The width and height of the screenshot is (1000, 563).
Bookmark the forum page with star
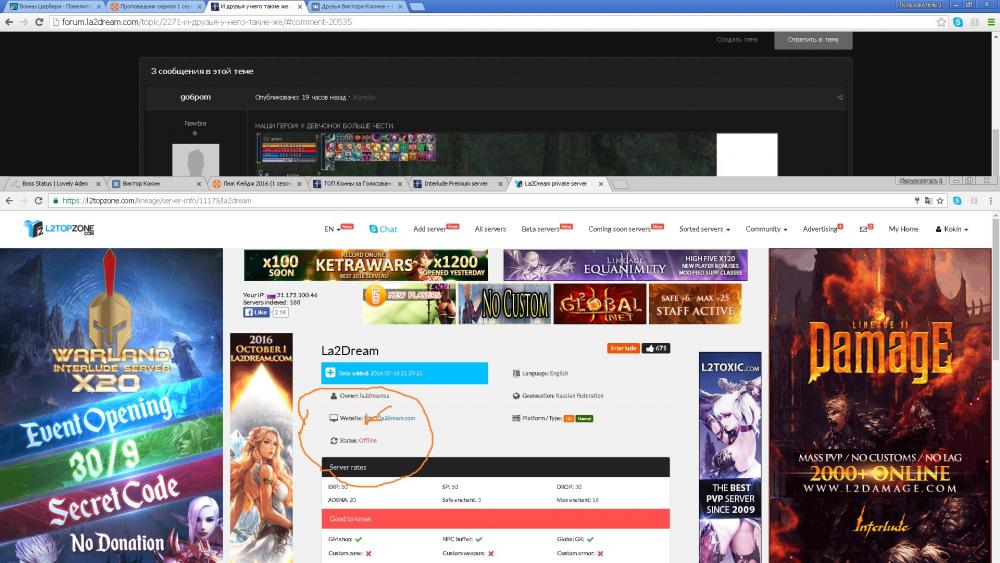point(941,22)
